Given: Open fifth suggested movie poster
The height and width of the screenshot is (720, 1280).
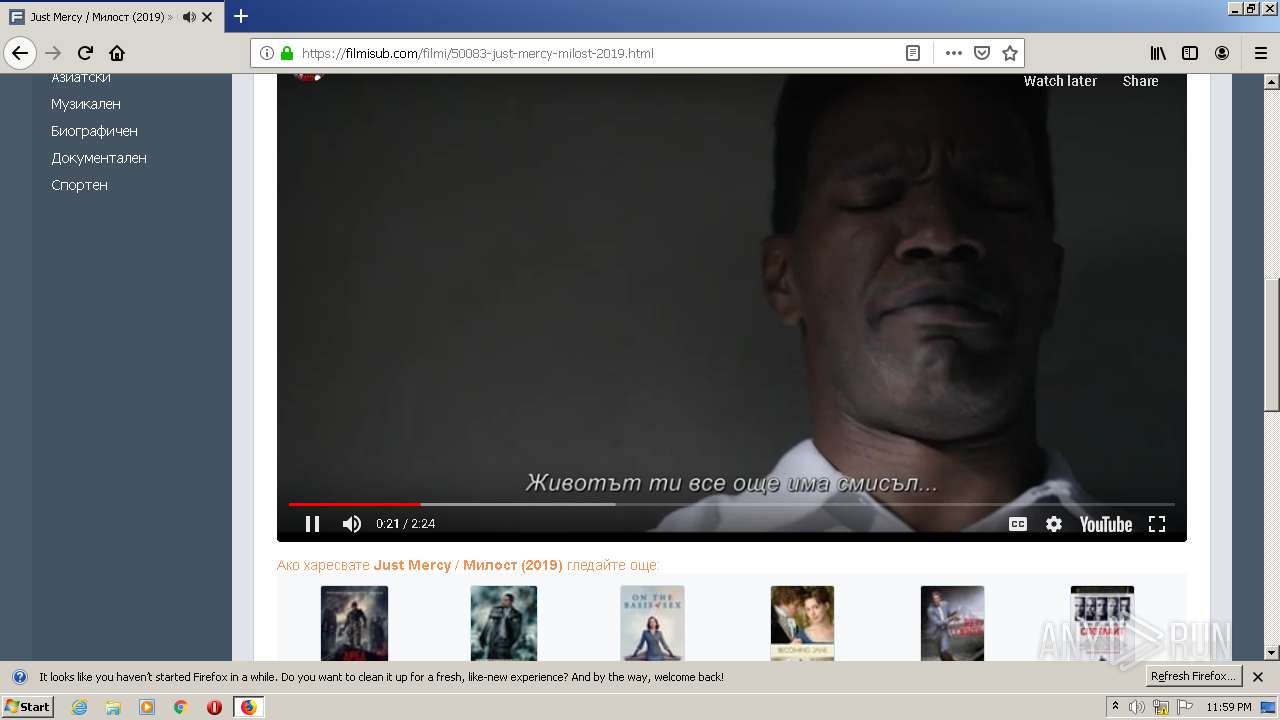Looking at the screenshot, I should click(952, 623).
